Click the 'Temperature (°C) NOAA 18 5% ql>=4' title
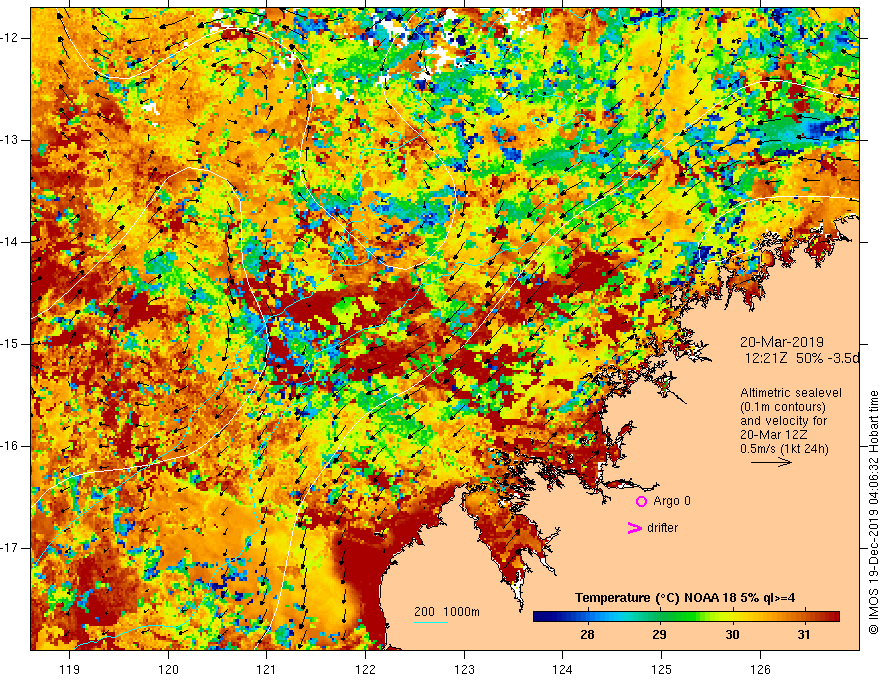This screenshot has width=880, height=680. (685, 598)
